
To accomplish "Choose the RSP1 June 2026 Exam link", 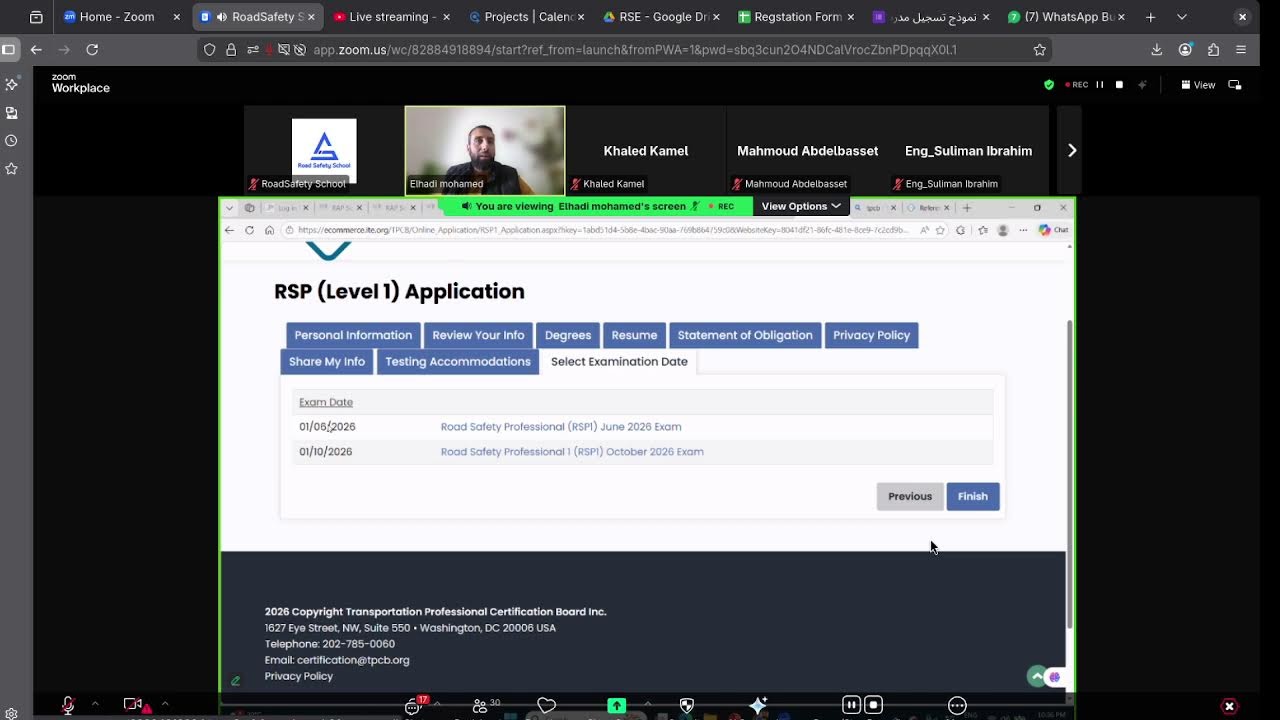I will (x=561, y=427).
